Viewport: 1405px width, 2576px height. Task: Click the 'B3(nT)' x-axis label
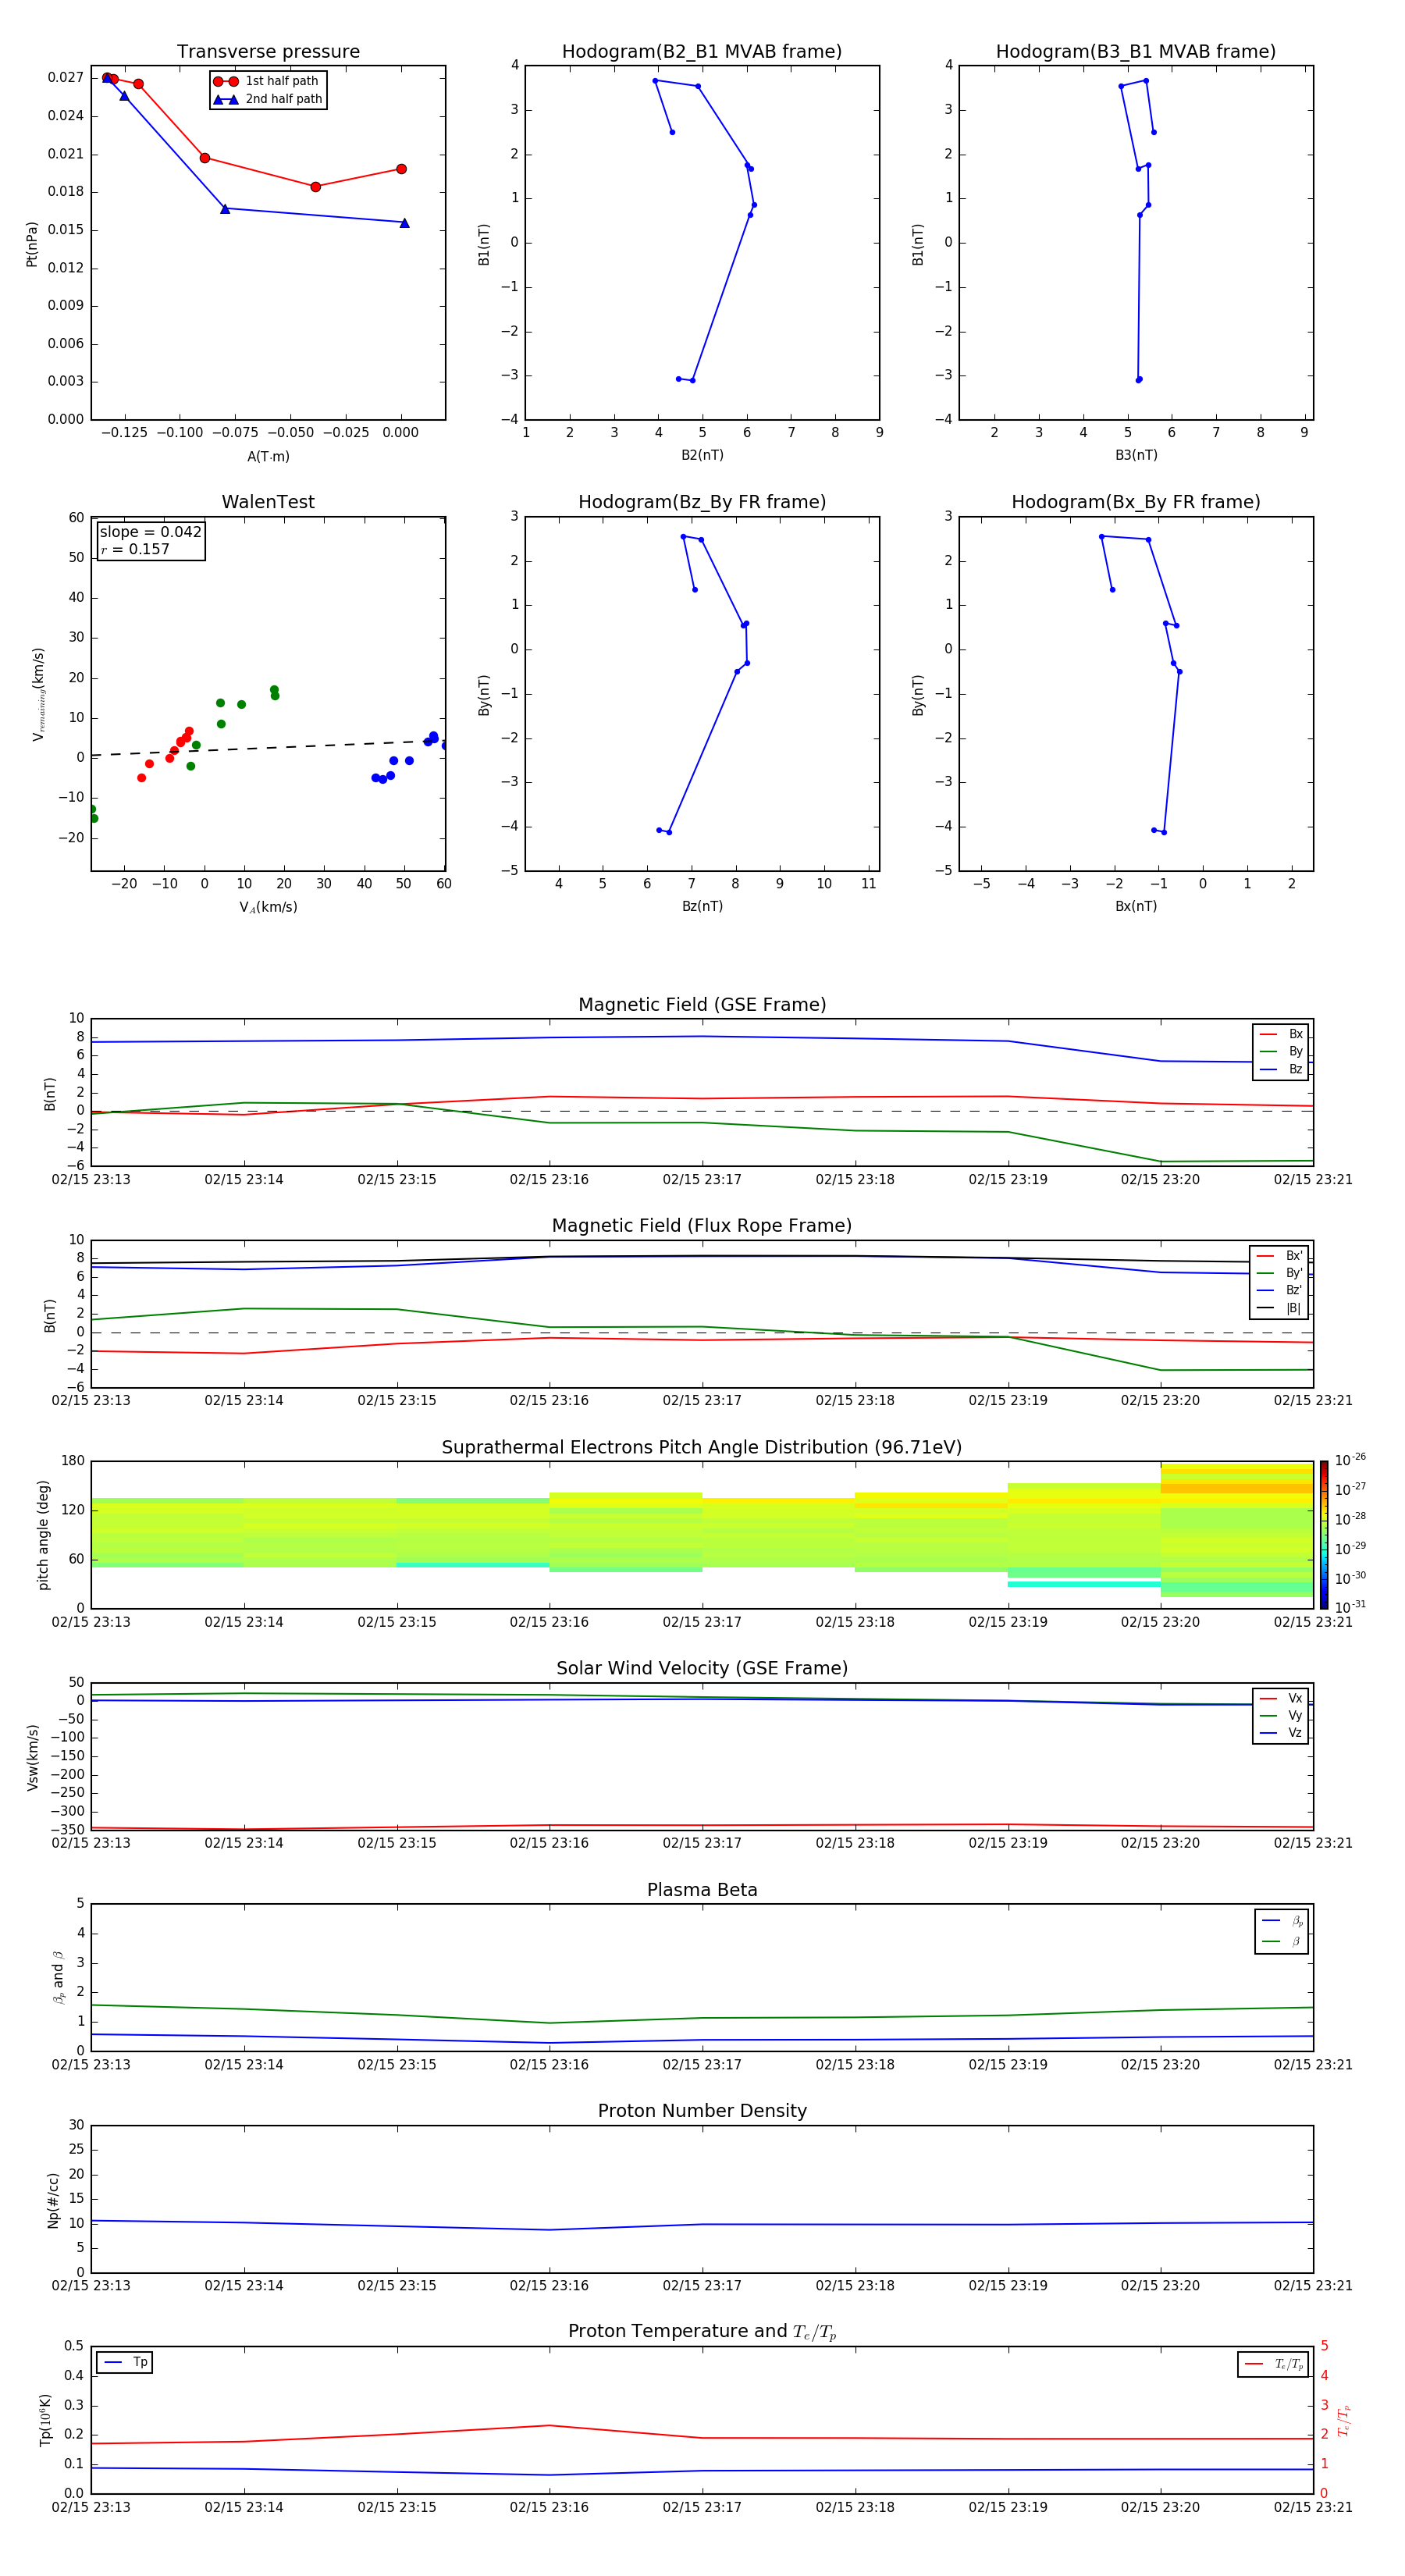point(1136,455)
